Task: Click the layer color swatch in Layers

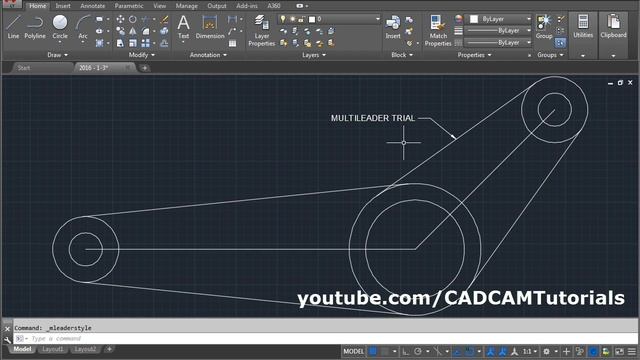Action: coord(312,19)
